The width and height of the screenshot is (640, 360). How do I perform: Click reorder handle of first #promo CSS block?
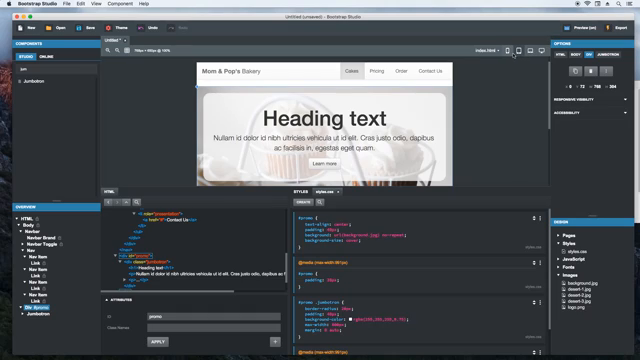[x=534, y=218]
